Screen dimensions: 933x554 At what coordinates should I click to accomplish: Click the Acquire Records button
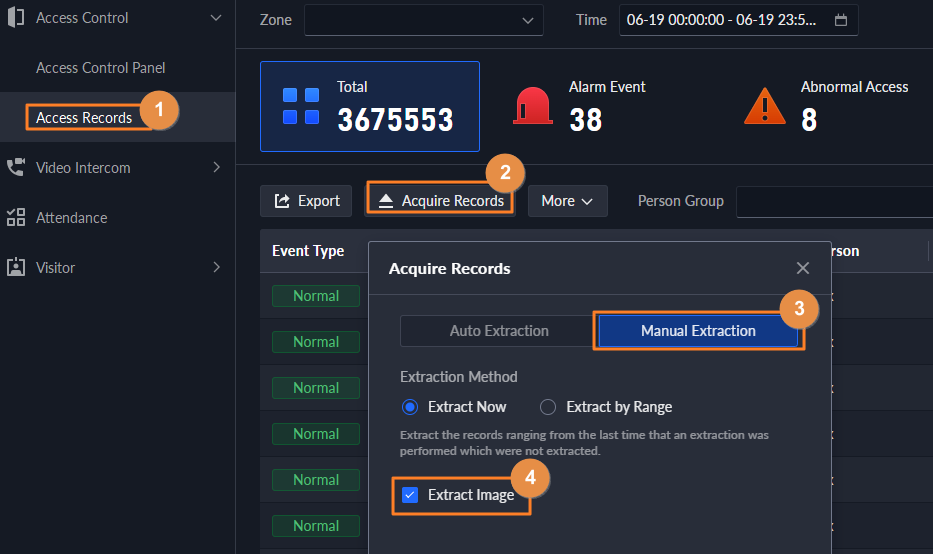441,201
